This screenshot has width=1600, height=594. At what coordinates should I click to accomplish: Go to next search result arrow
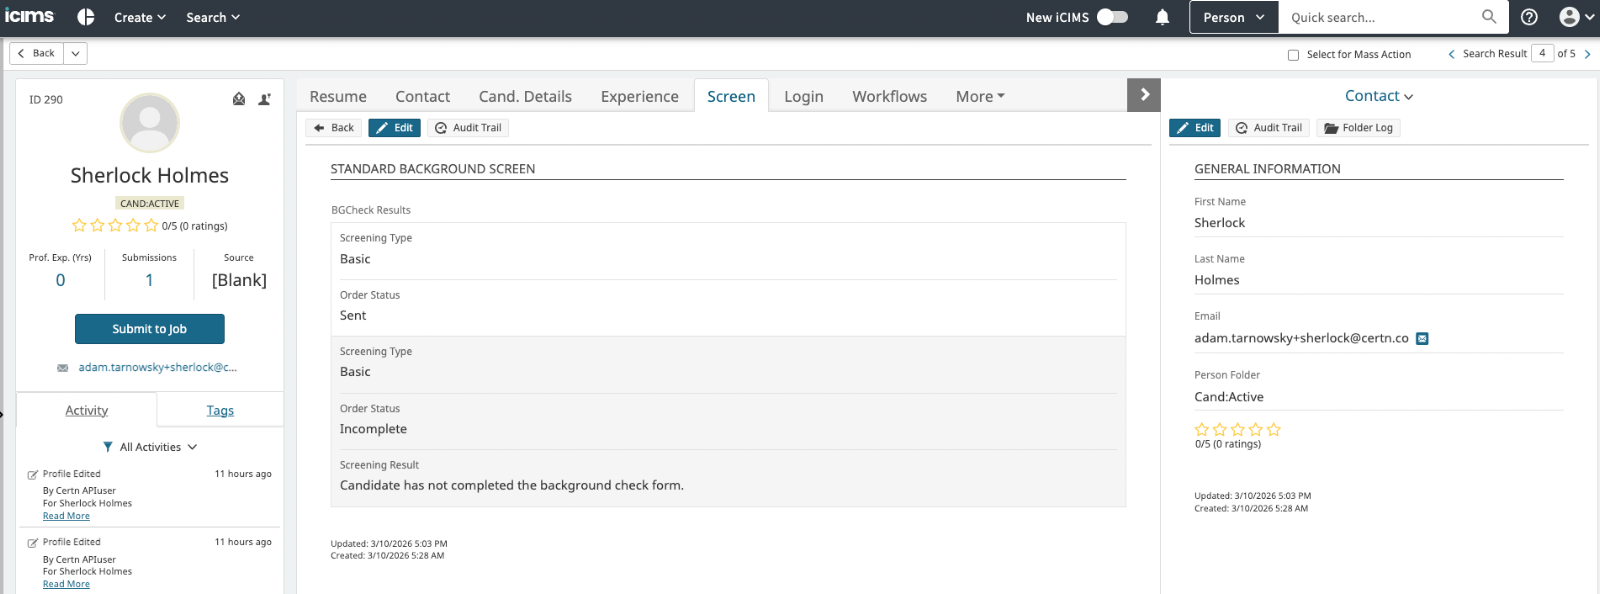(1587, 54)
